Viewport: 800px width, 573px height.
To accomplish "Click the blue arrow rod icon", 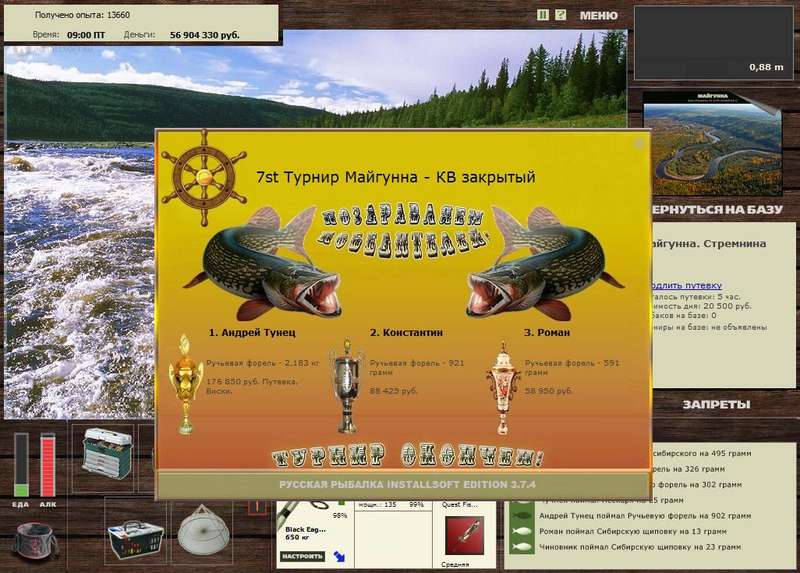I will [x=339, y=556].
